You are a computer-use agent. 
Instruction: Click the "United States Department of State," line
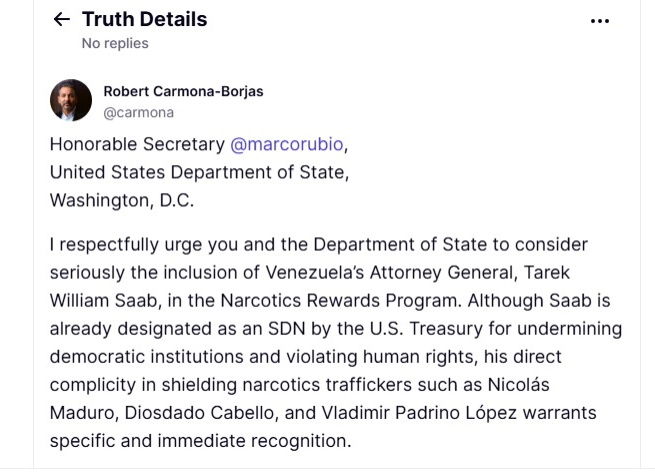[199, 171]
